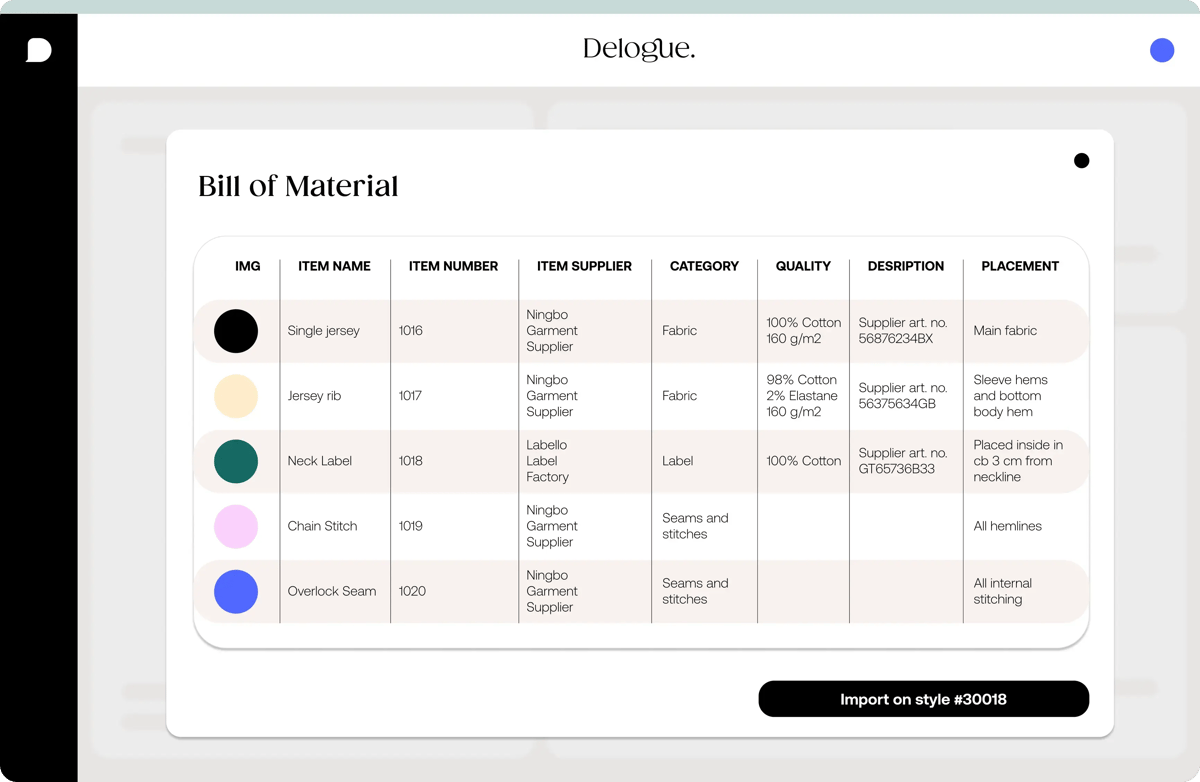Click the 98% Cotton 2% Elastane quality cell
Screen dimensions: 1200x782
(x=802, y=396)
